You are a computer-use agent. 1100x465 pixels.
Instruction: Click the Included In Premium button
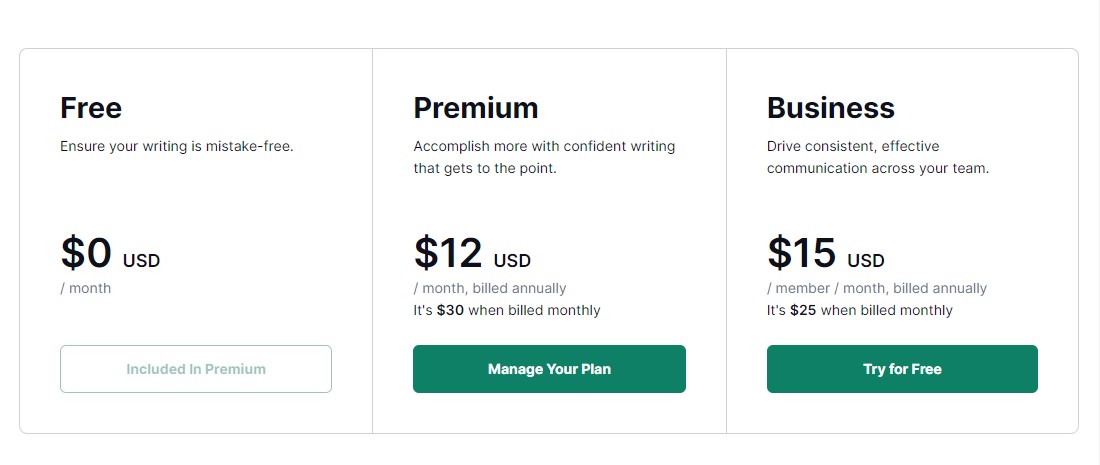(x=196, y=369)
